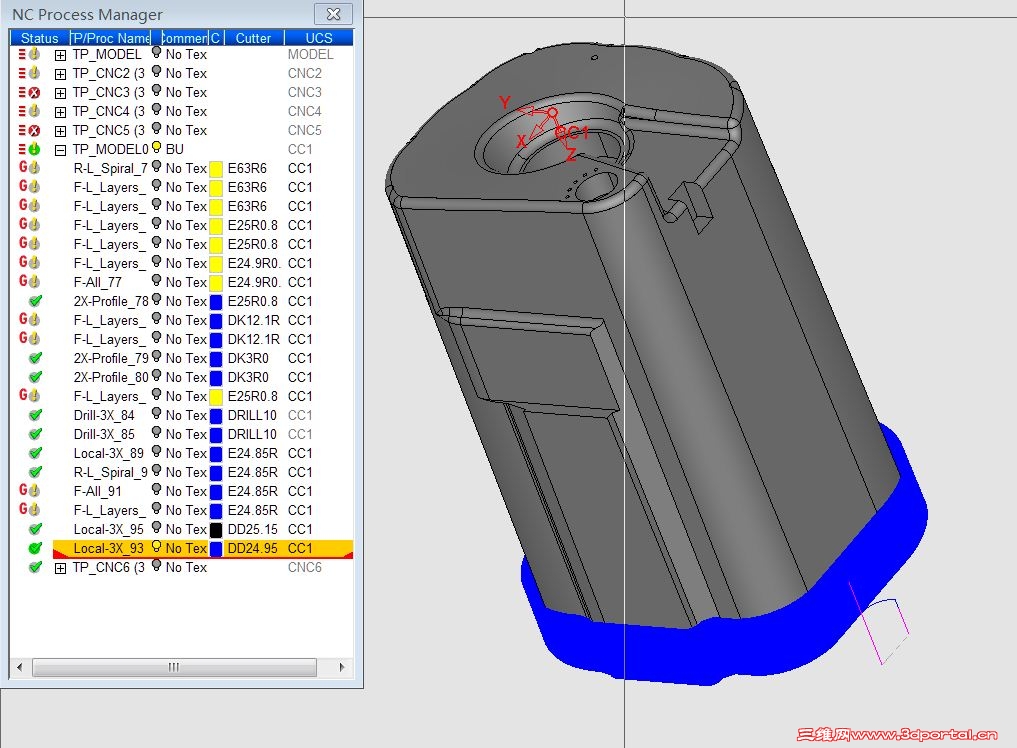1017x748 pixels.
Task: Expand the TP_CNC2 toolpath folder
Action: pos(60,74)
